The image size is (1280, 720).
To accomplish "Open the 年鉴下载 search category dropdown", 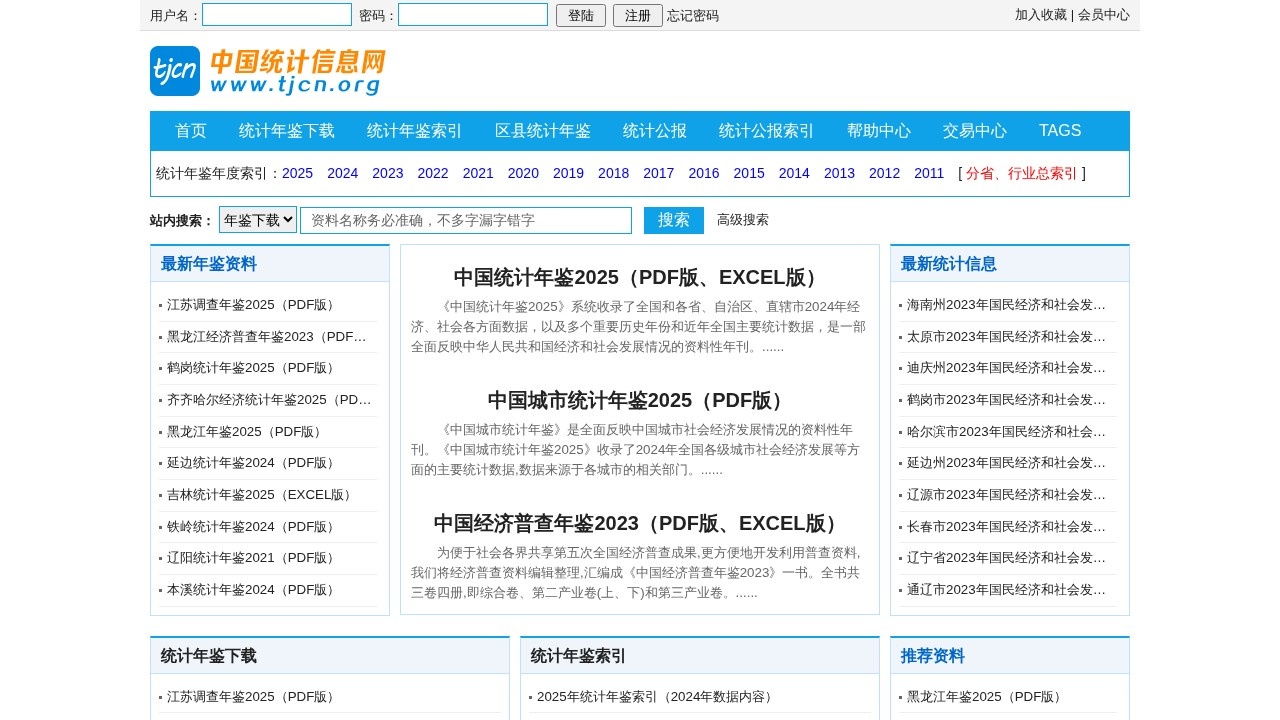I will tap(258, 220).
